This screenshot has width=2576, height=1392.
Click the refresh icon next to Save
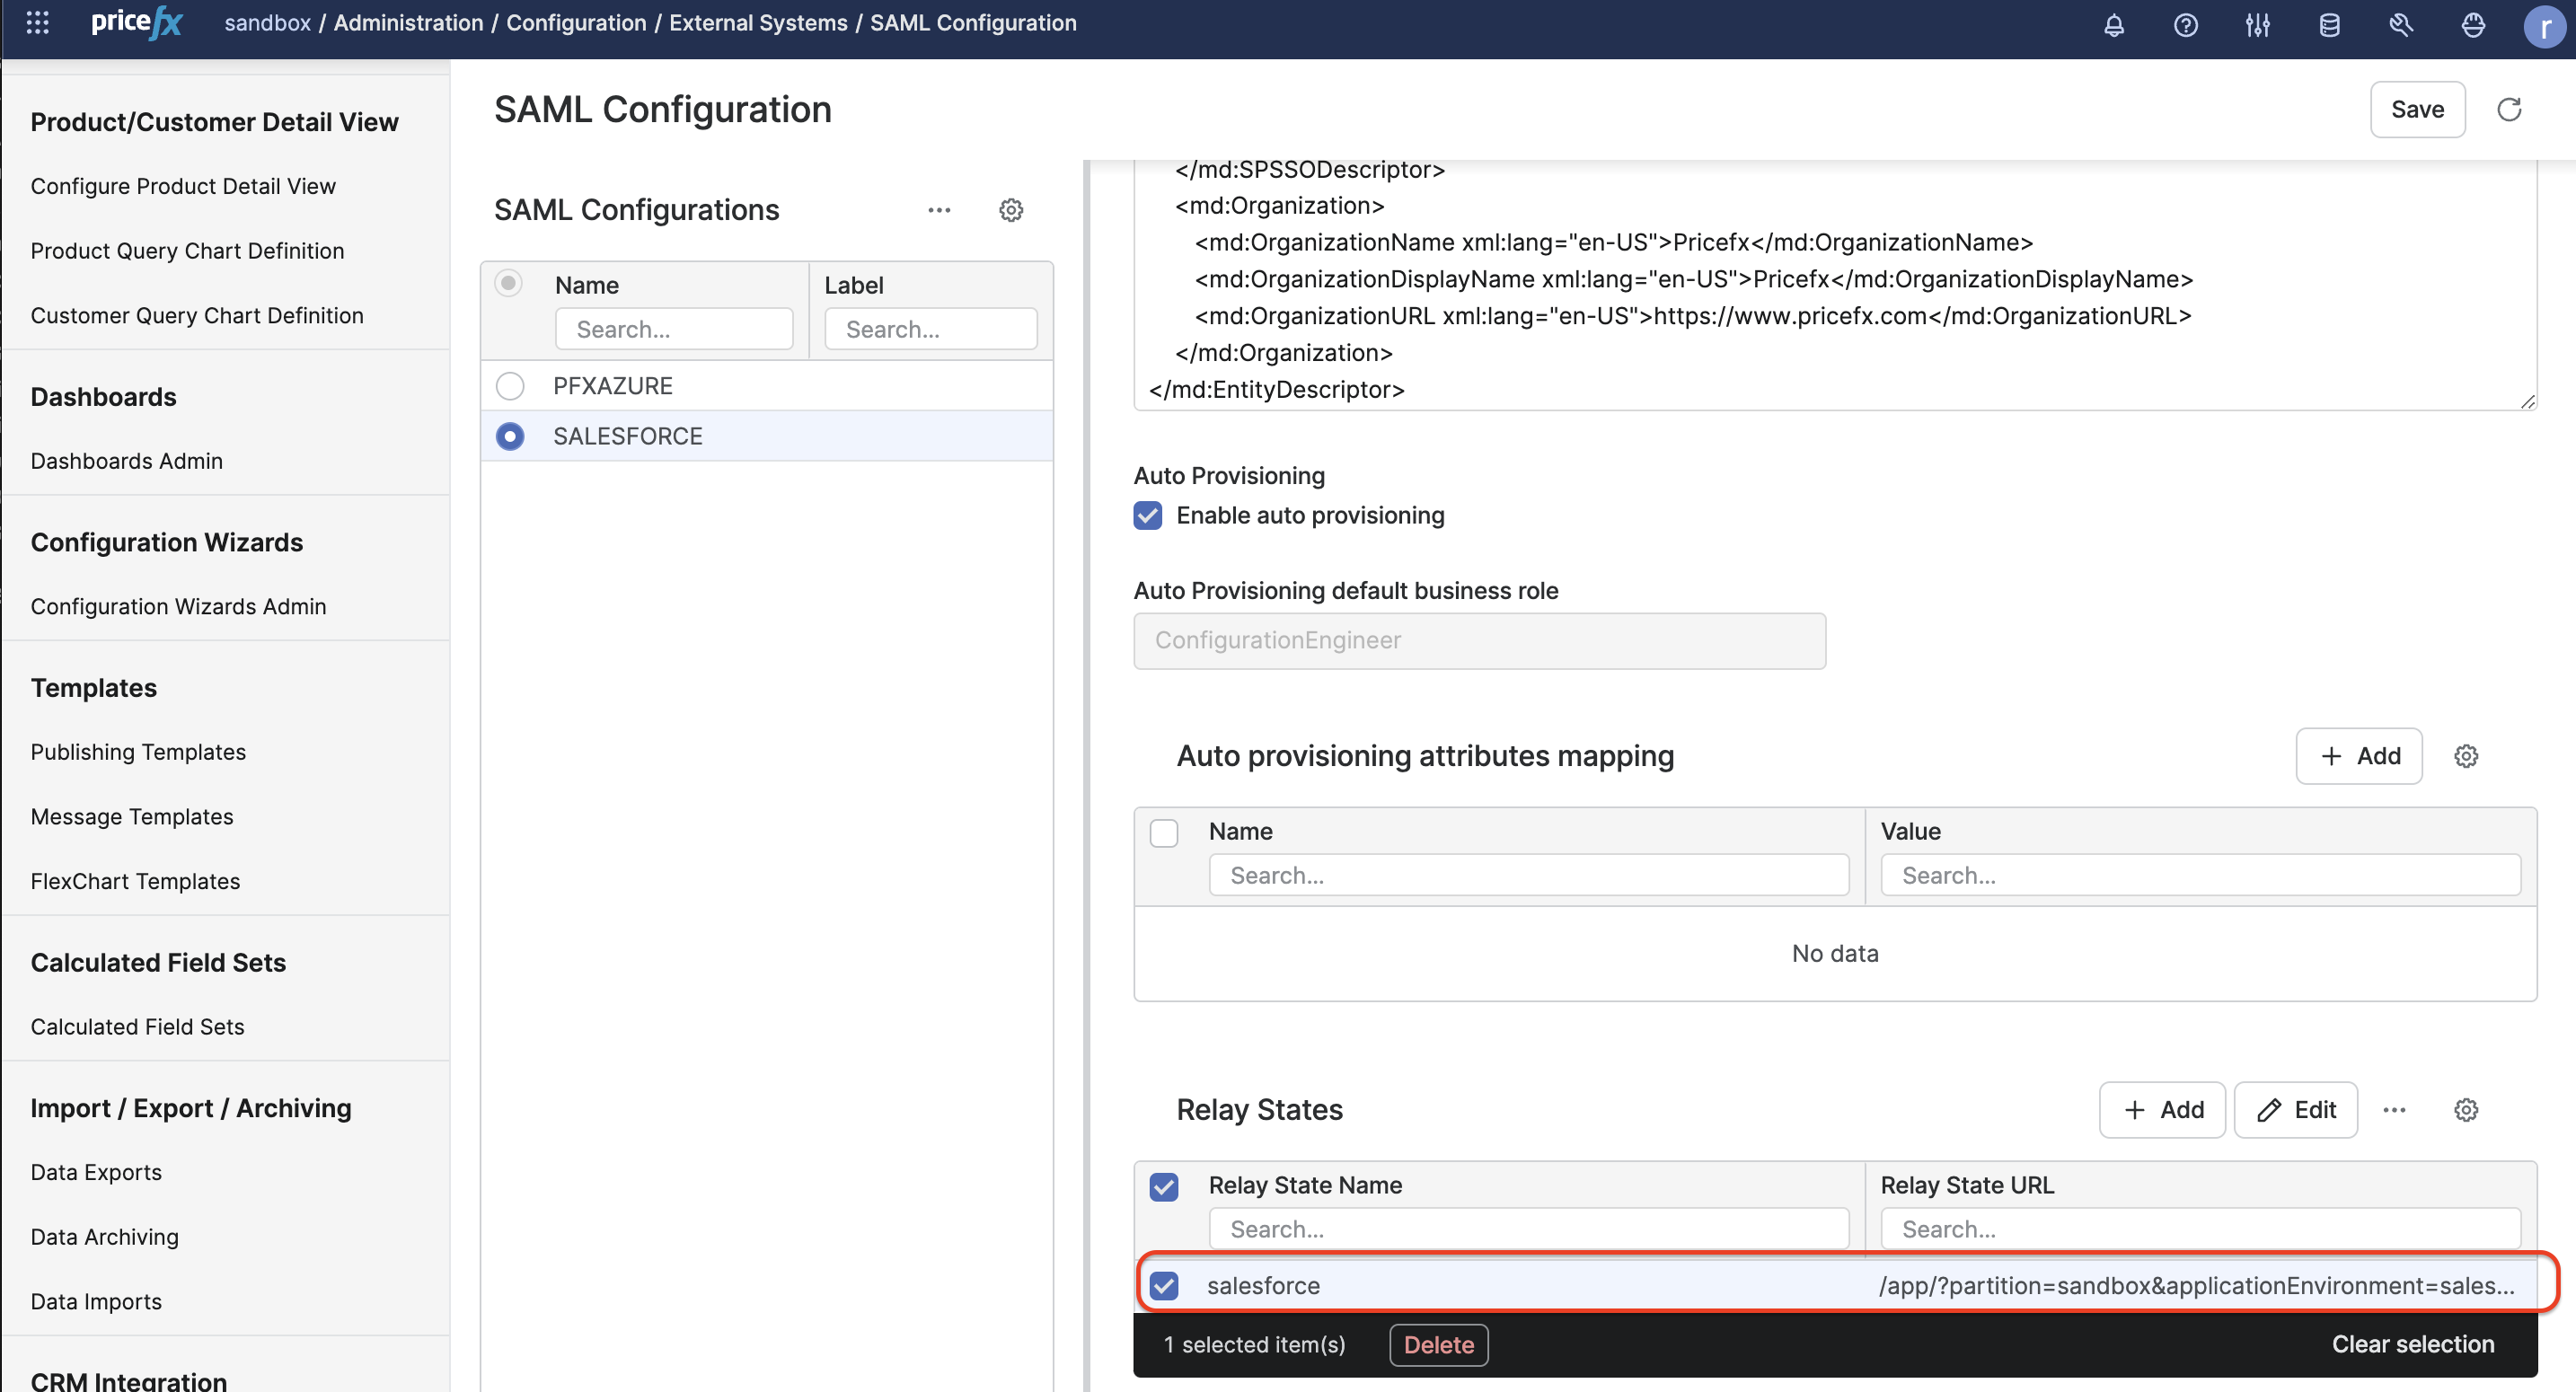(x=2509, y=109)
